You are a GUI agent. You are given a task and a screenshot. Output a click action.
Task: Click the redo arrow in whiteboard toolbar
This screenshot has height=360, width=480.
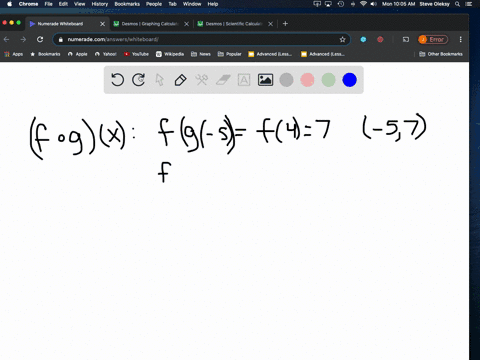pos(138,80)
